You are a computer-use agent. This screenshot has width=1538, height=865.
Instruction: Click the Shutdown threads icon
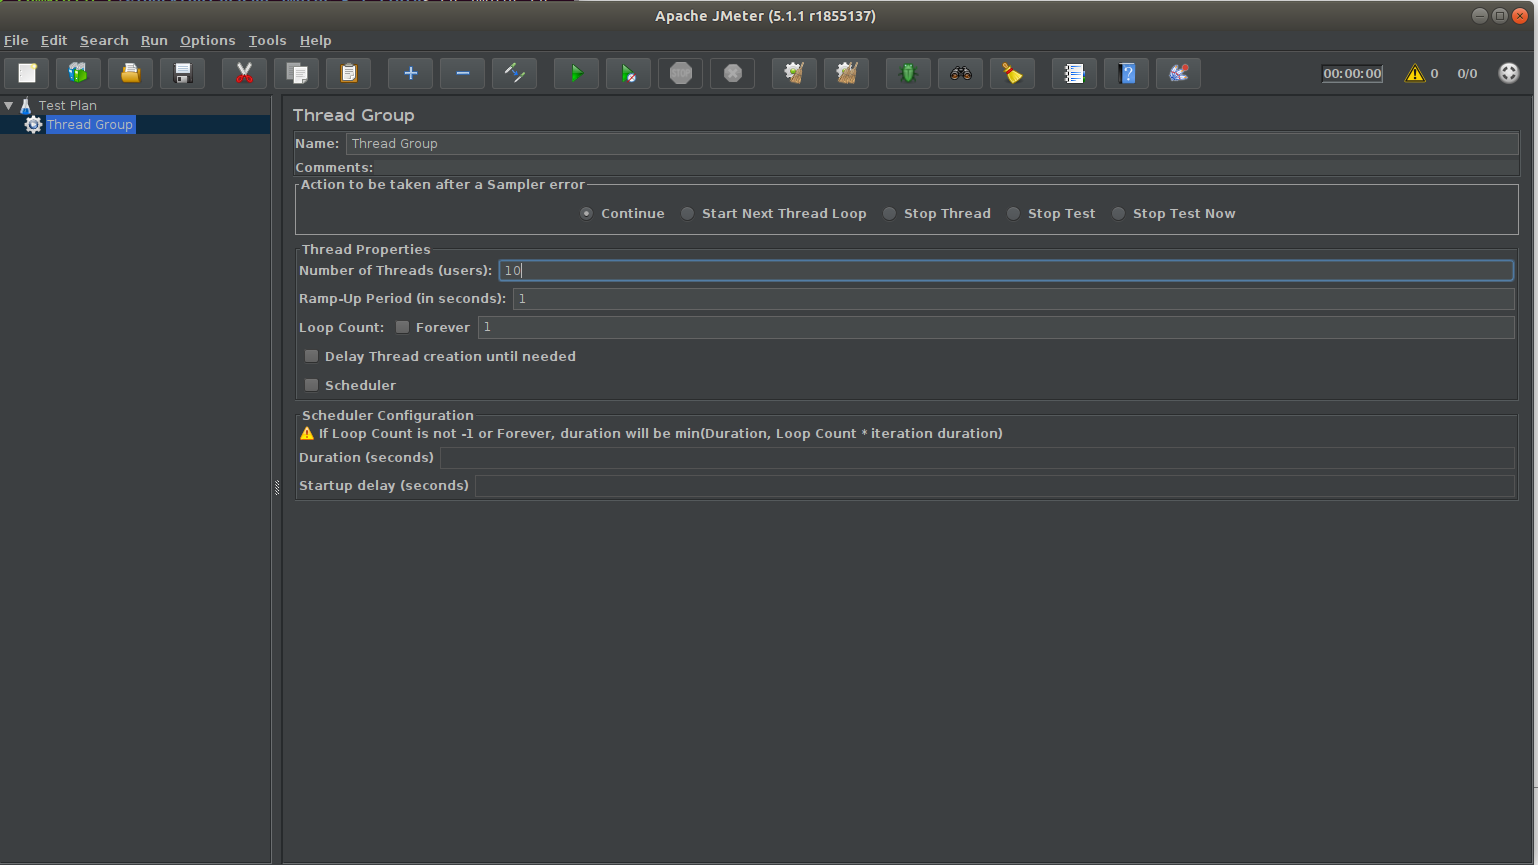(x=732, y=73)
